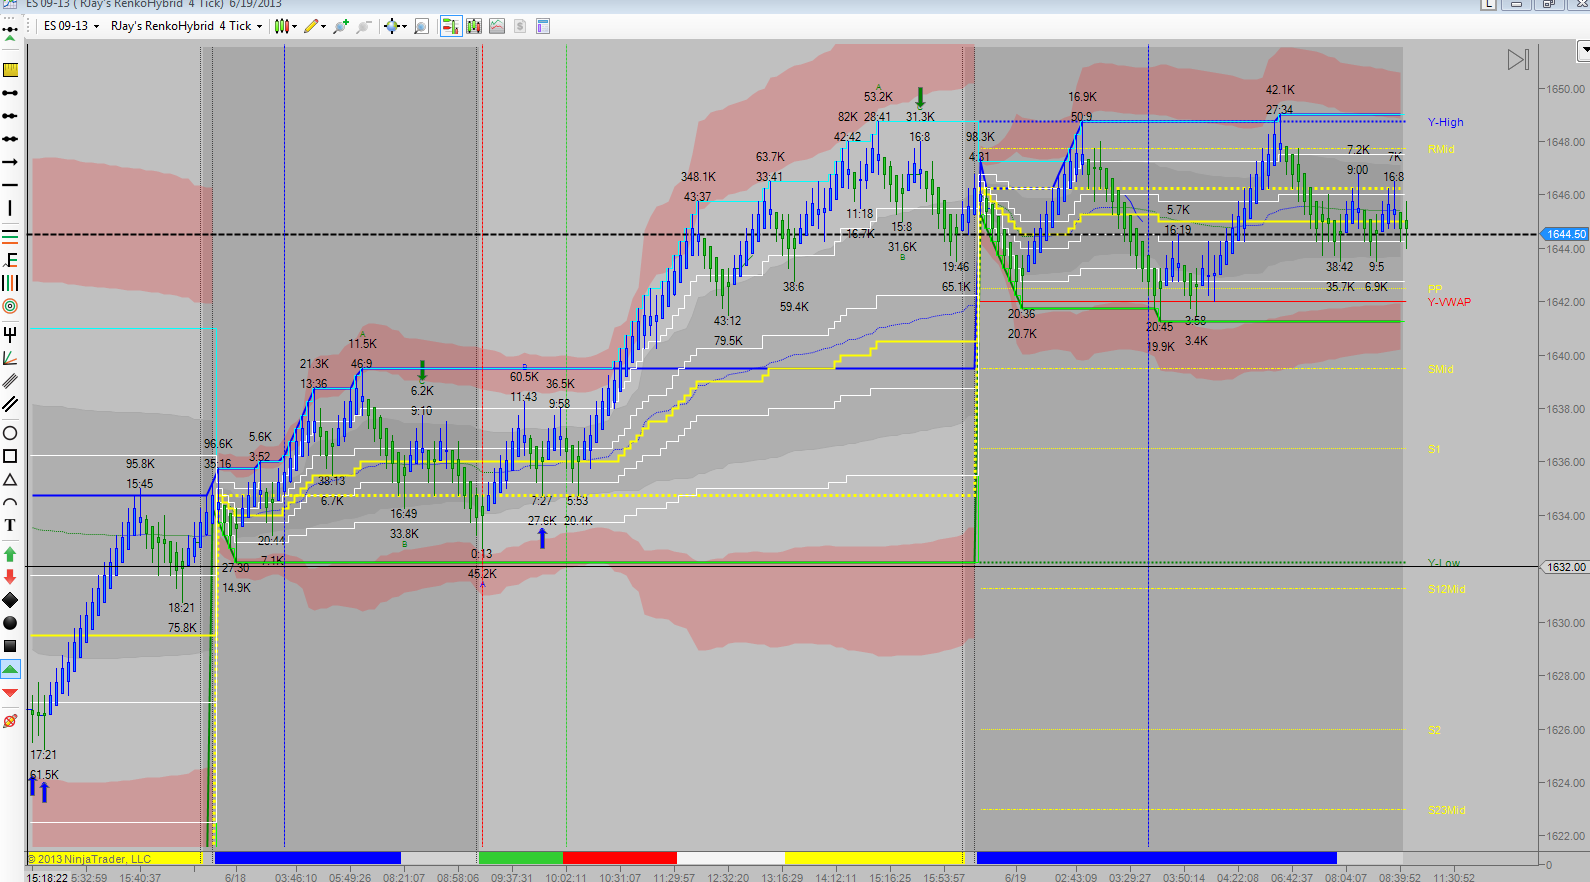Select the arrow line drawing tool
The height and width of the screenshot is (882, 1590).
click(10, 162)
